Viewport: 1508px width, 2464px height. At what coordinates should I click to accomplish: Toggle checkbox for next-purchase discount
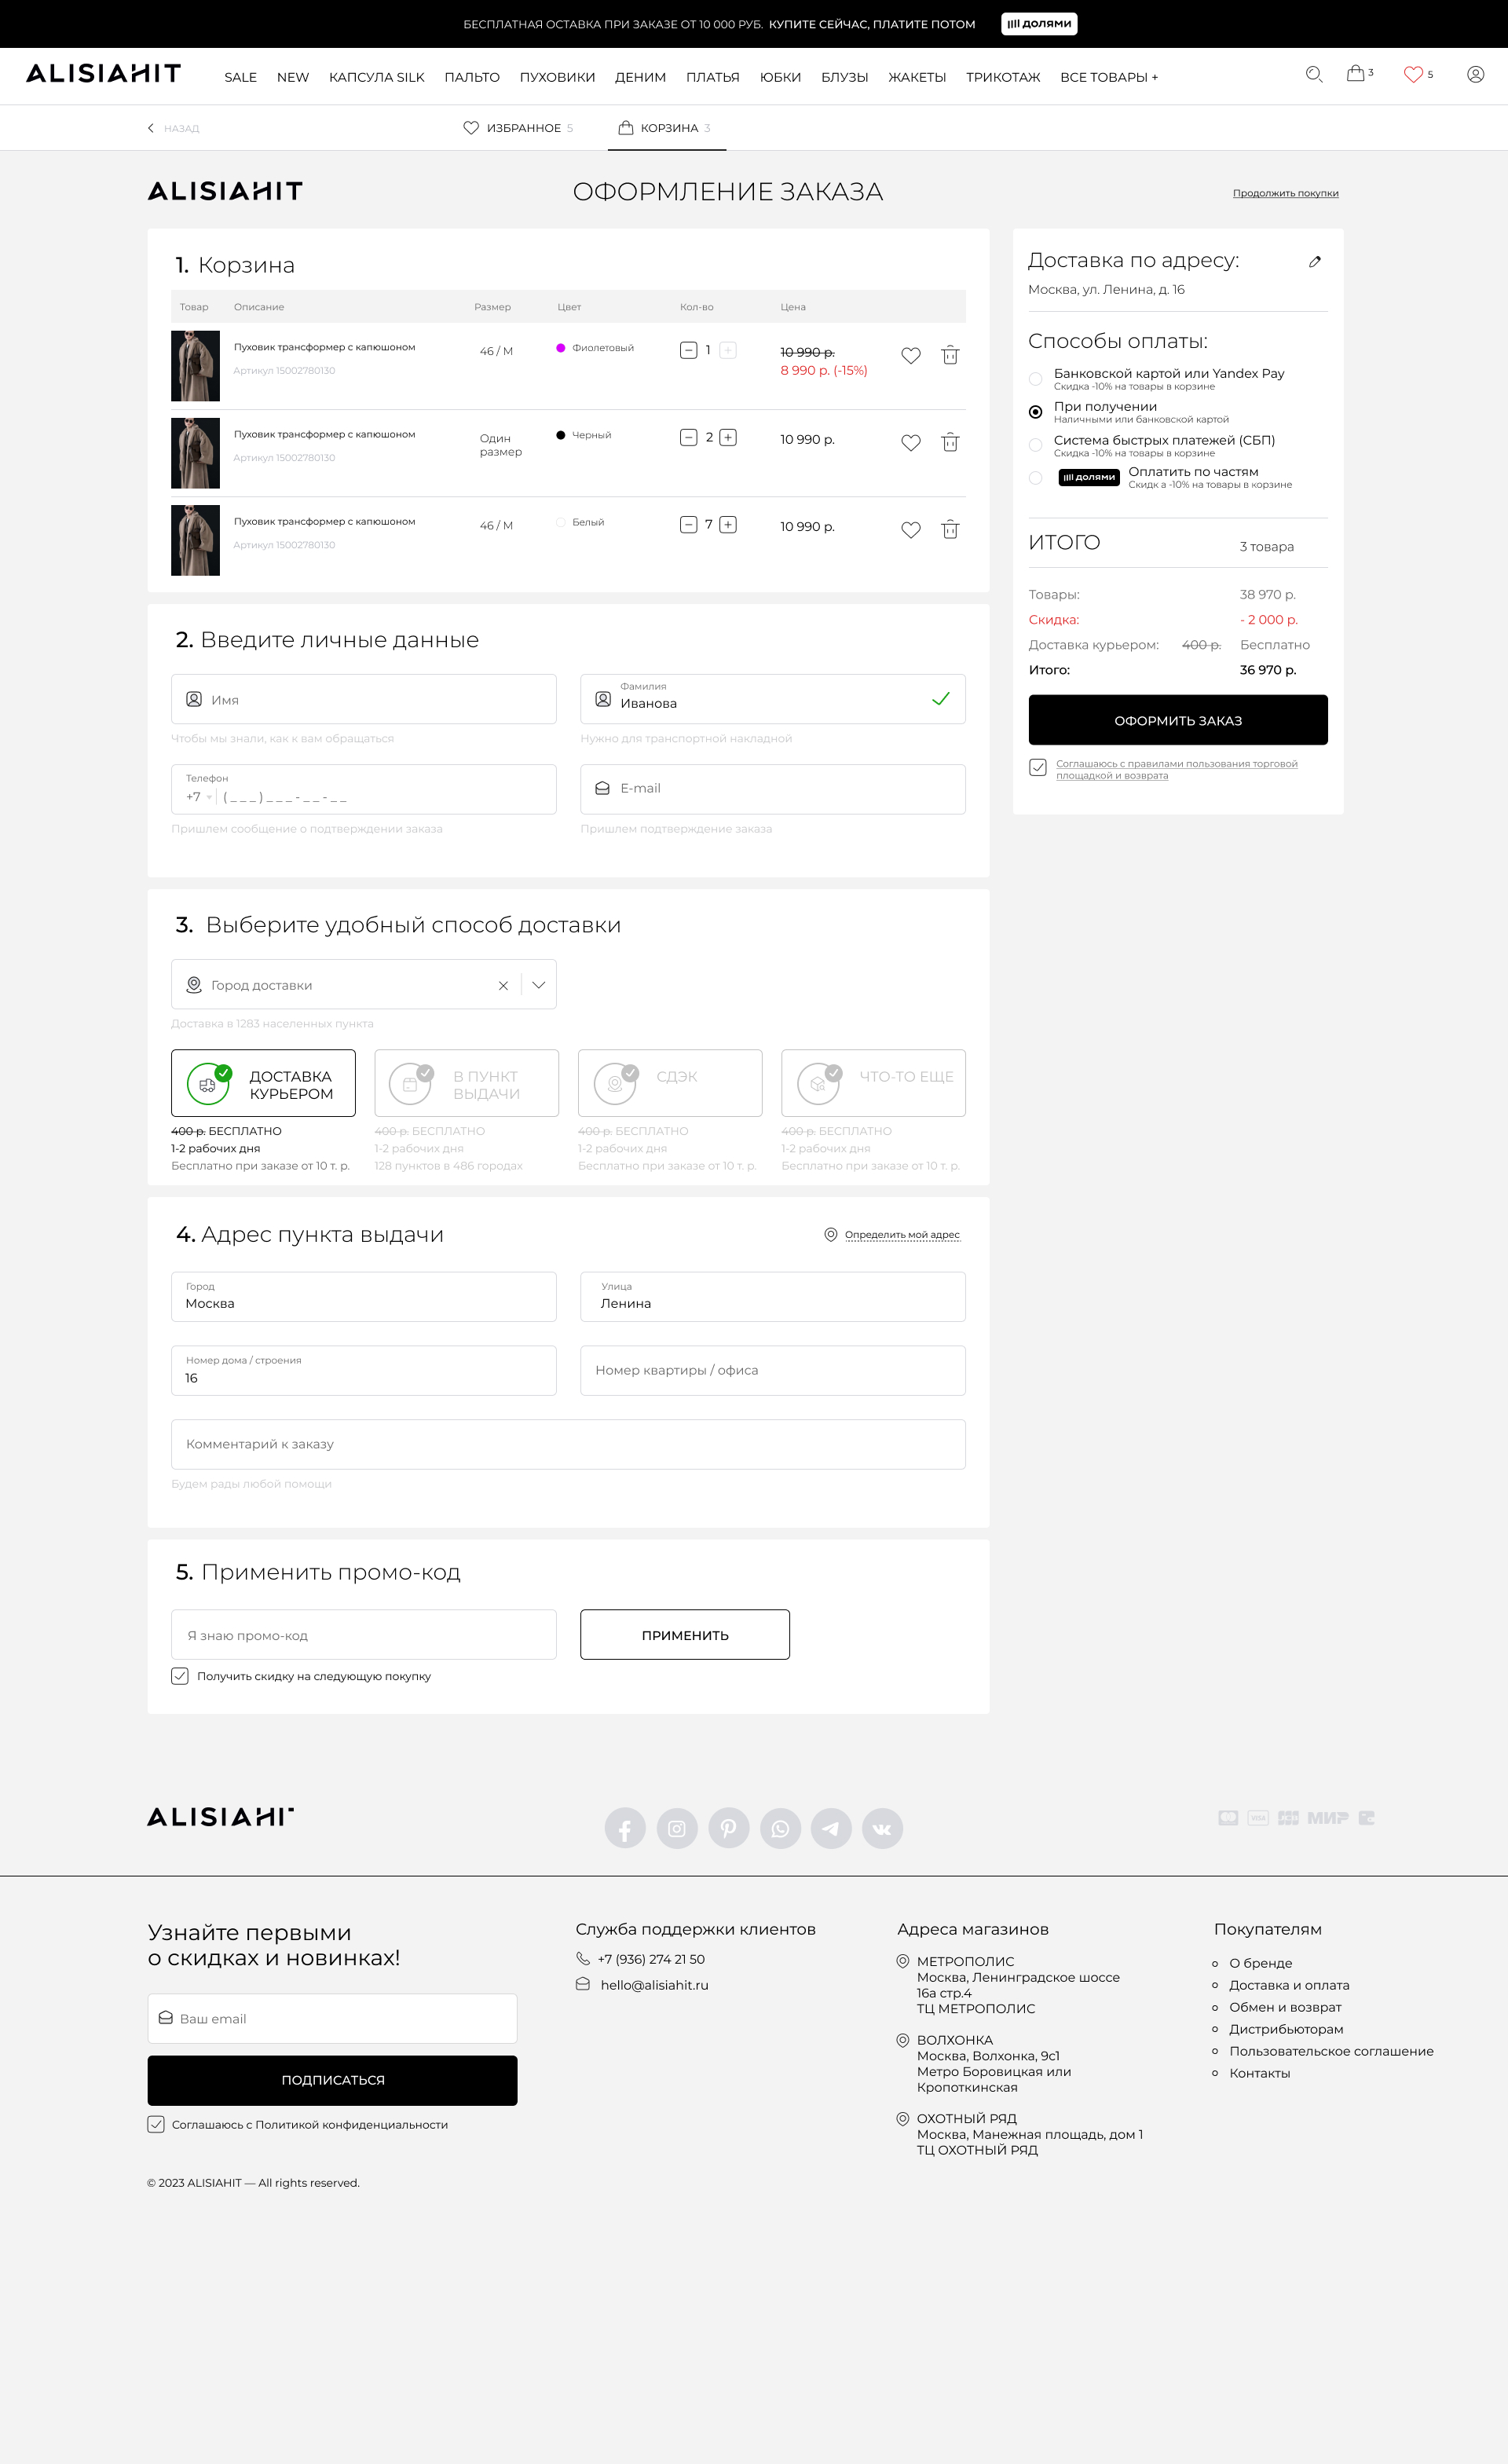coord(180,1676)
